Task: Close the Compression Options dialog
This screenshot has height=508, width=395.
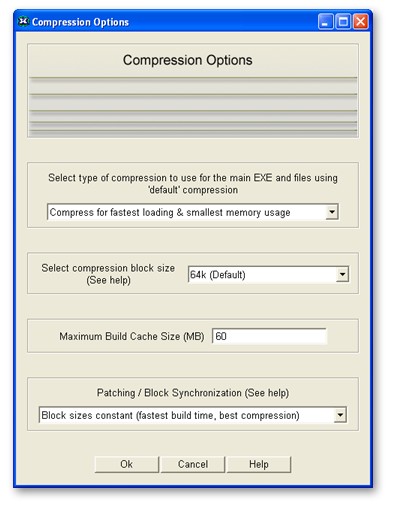Action: 361,22
